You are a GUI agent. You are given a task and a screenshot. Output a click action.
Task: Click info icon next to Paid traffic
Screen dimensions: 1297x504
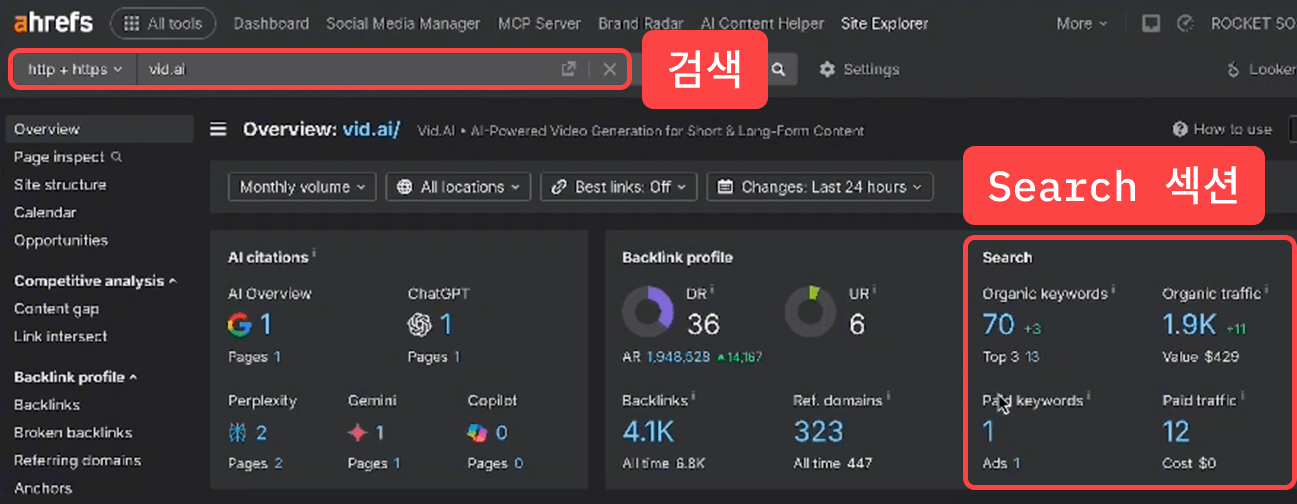pos(1244,397)
